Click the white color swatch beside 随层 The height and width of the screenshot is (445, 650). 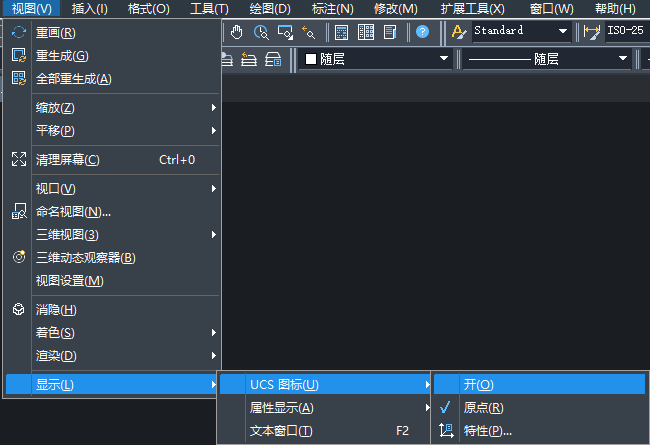point(311,60)
